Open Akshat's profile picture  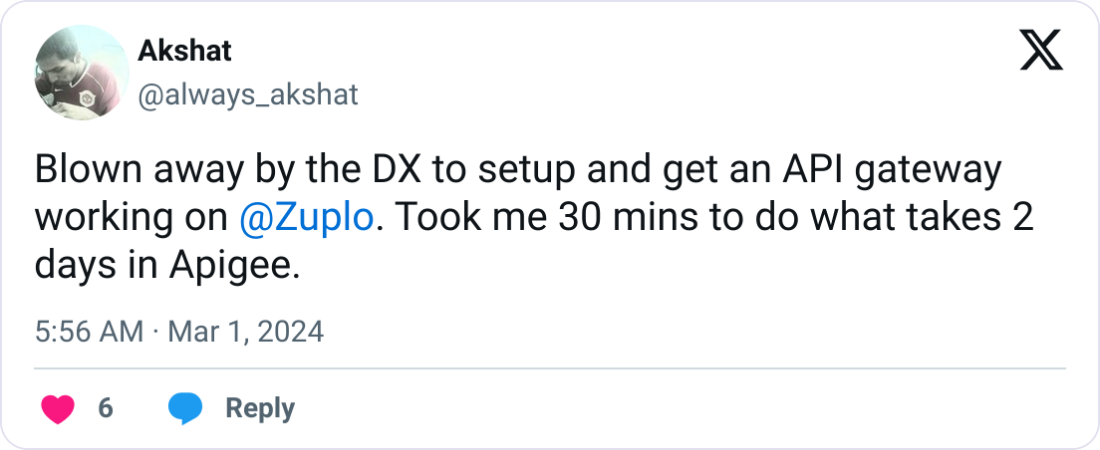coord(73,72)
